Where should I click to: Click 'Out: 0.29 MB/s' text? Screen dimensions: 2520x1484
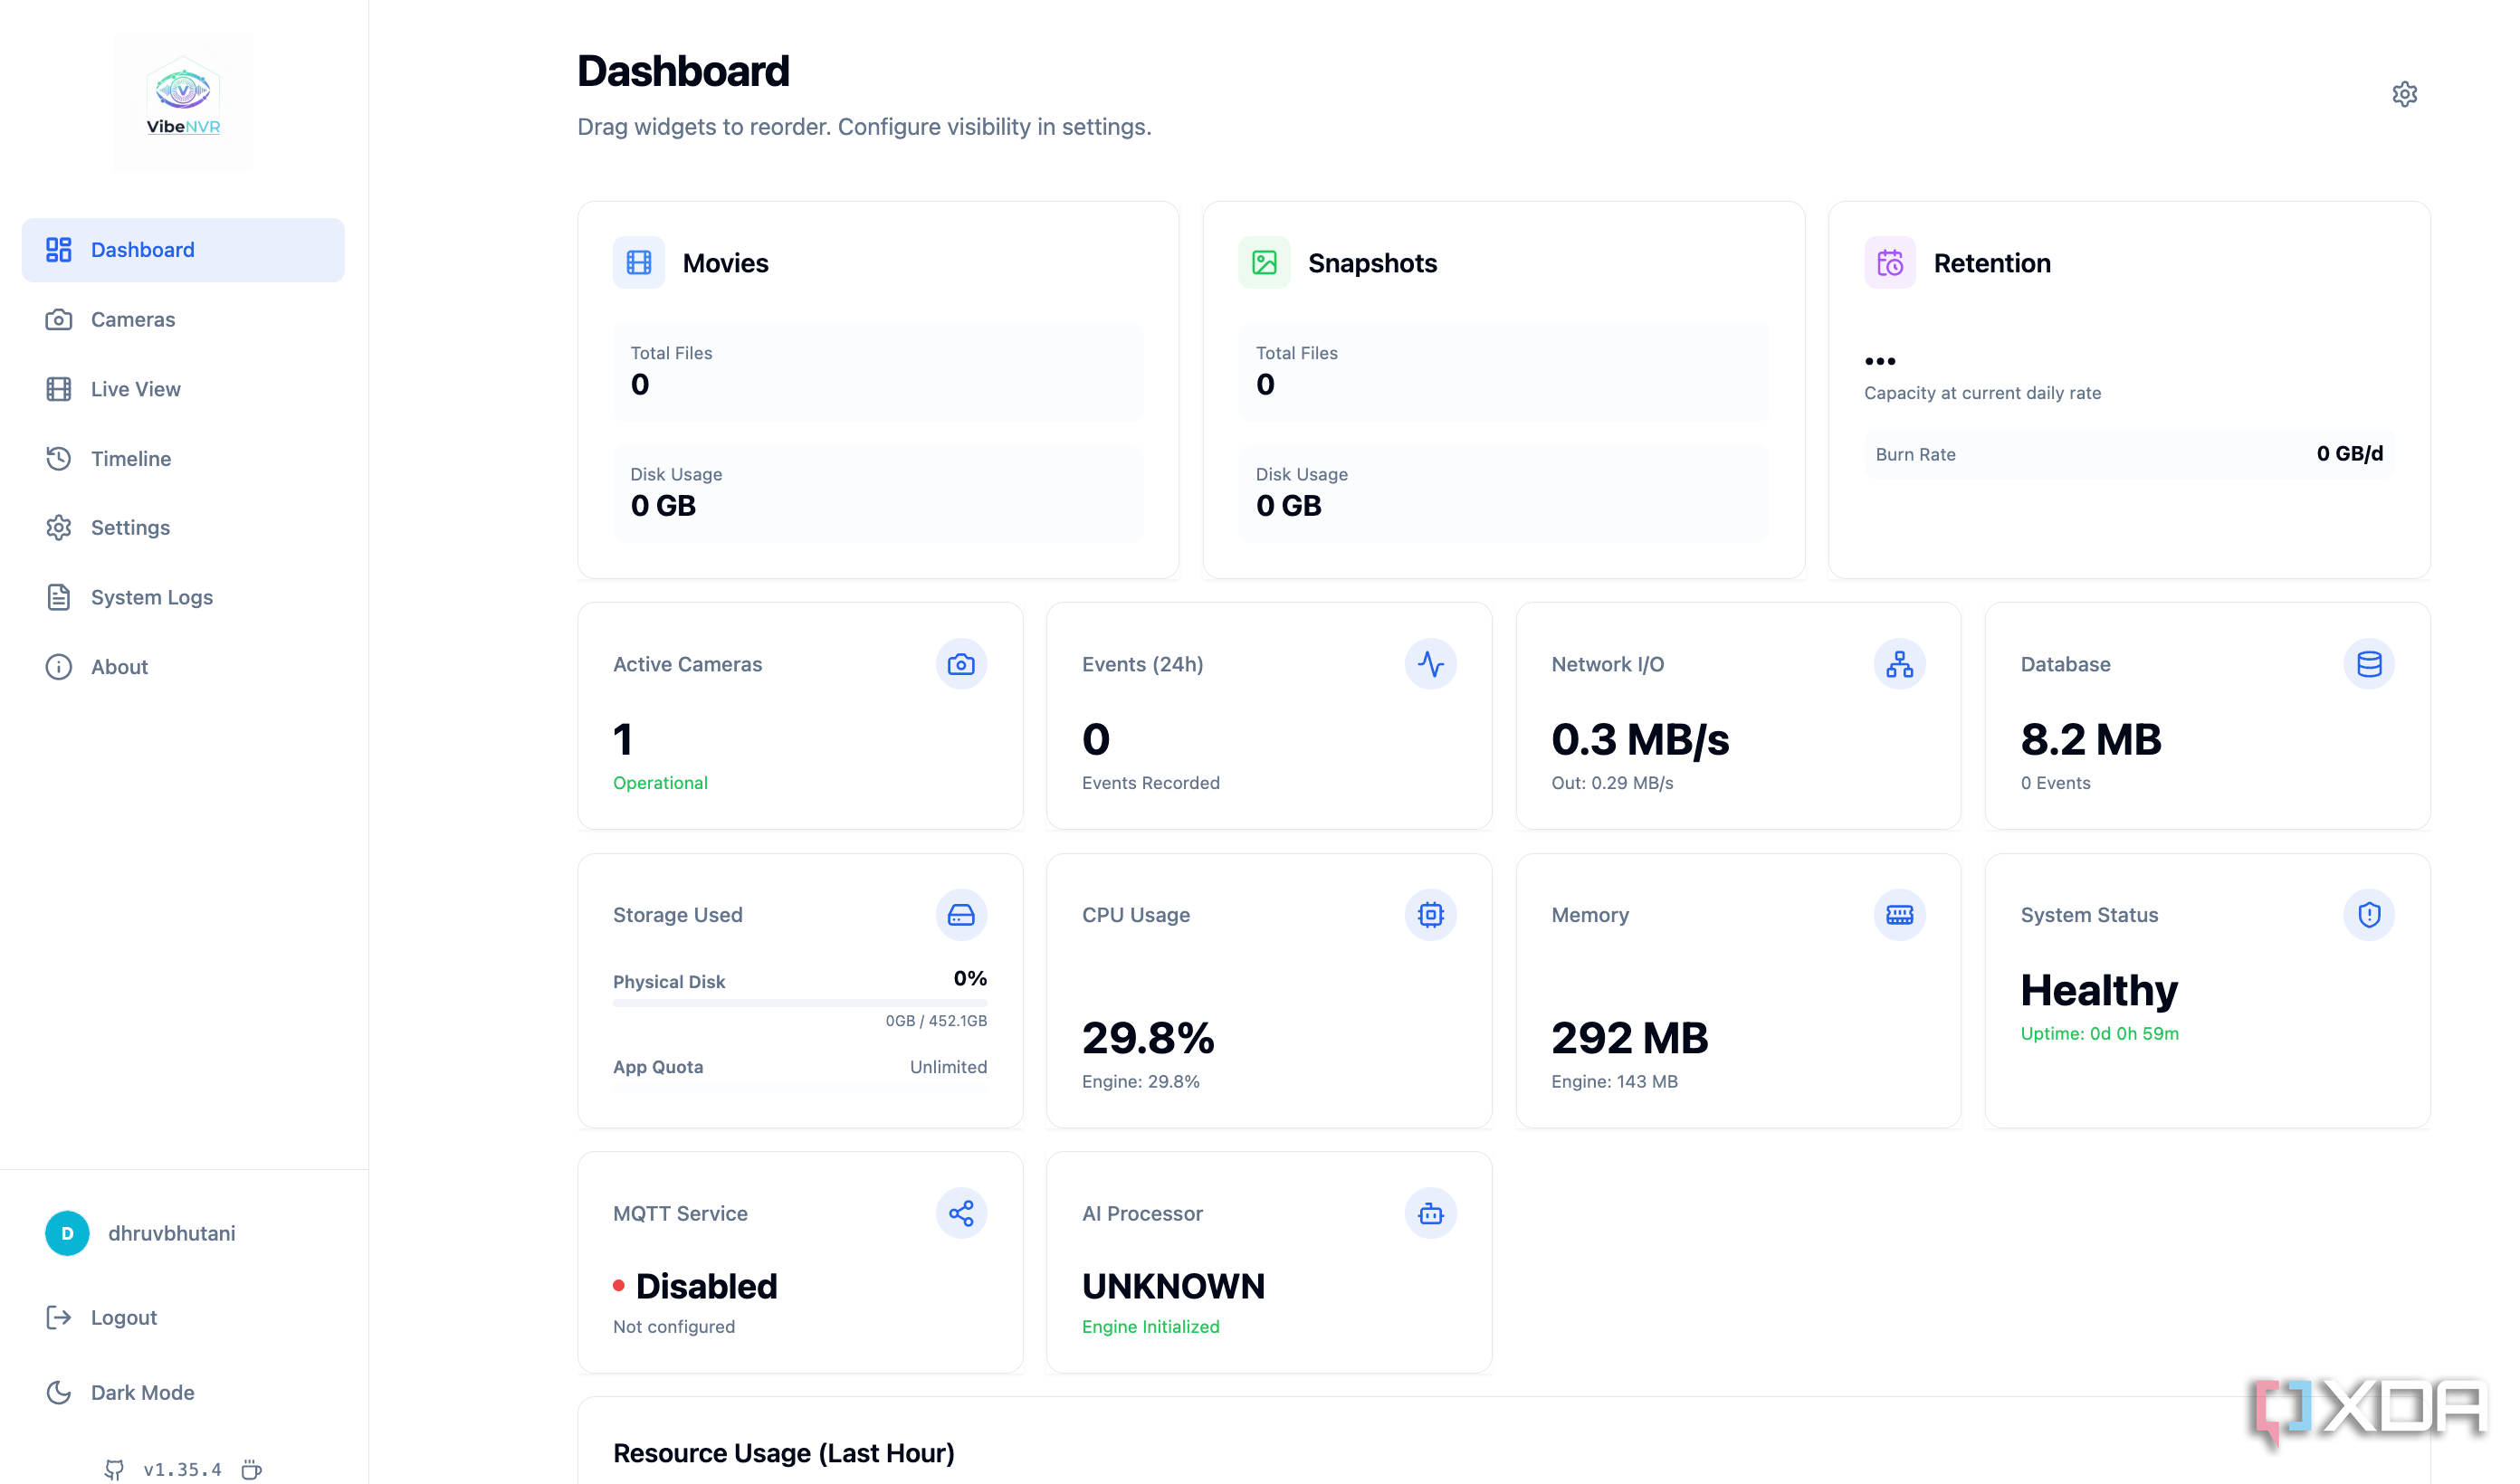pos(1612,783)
